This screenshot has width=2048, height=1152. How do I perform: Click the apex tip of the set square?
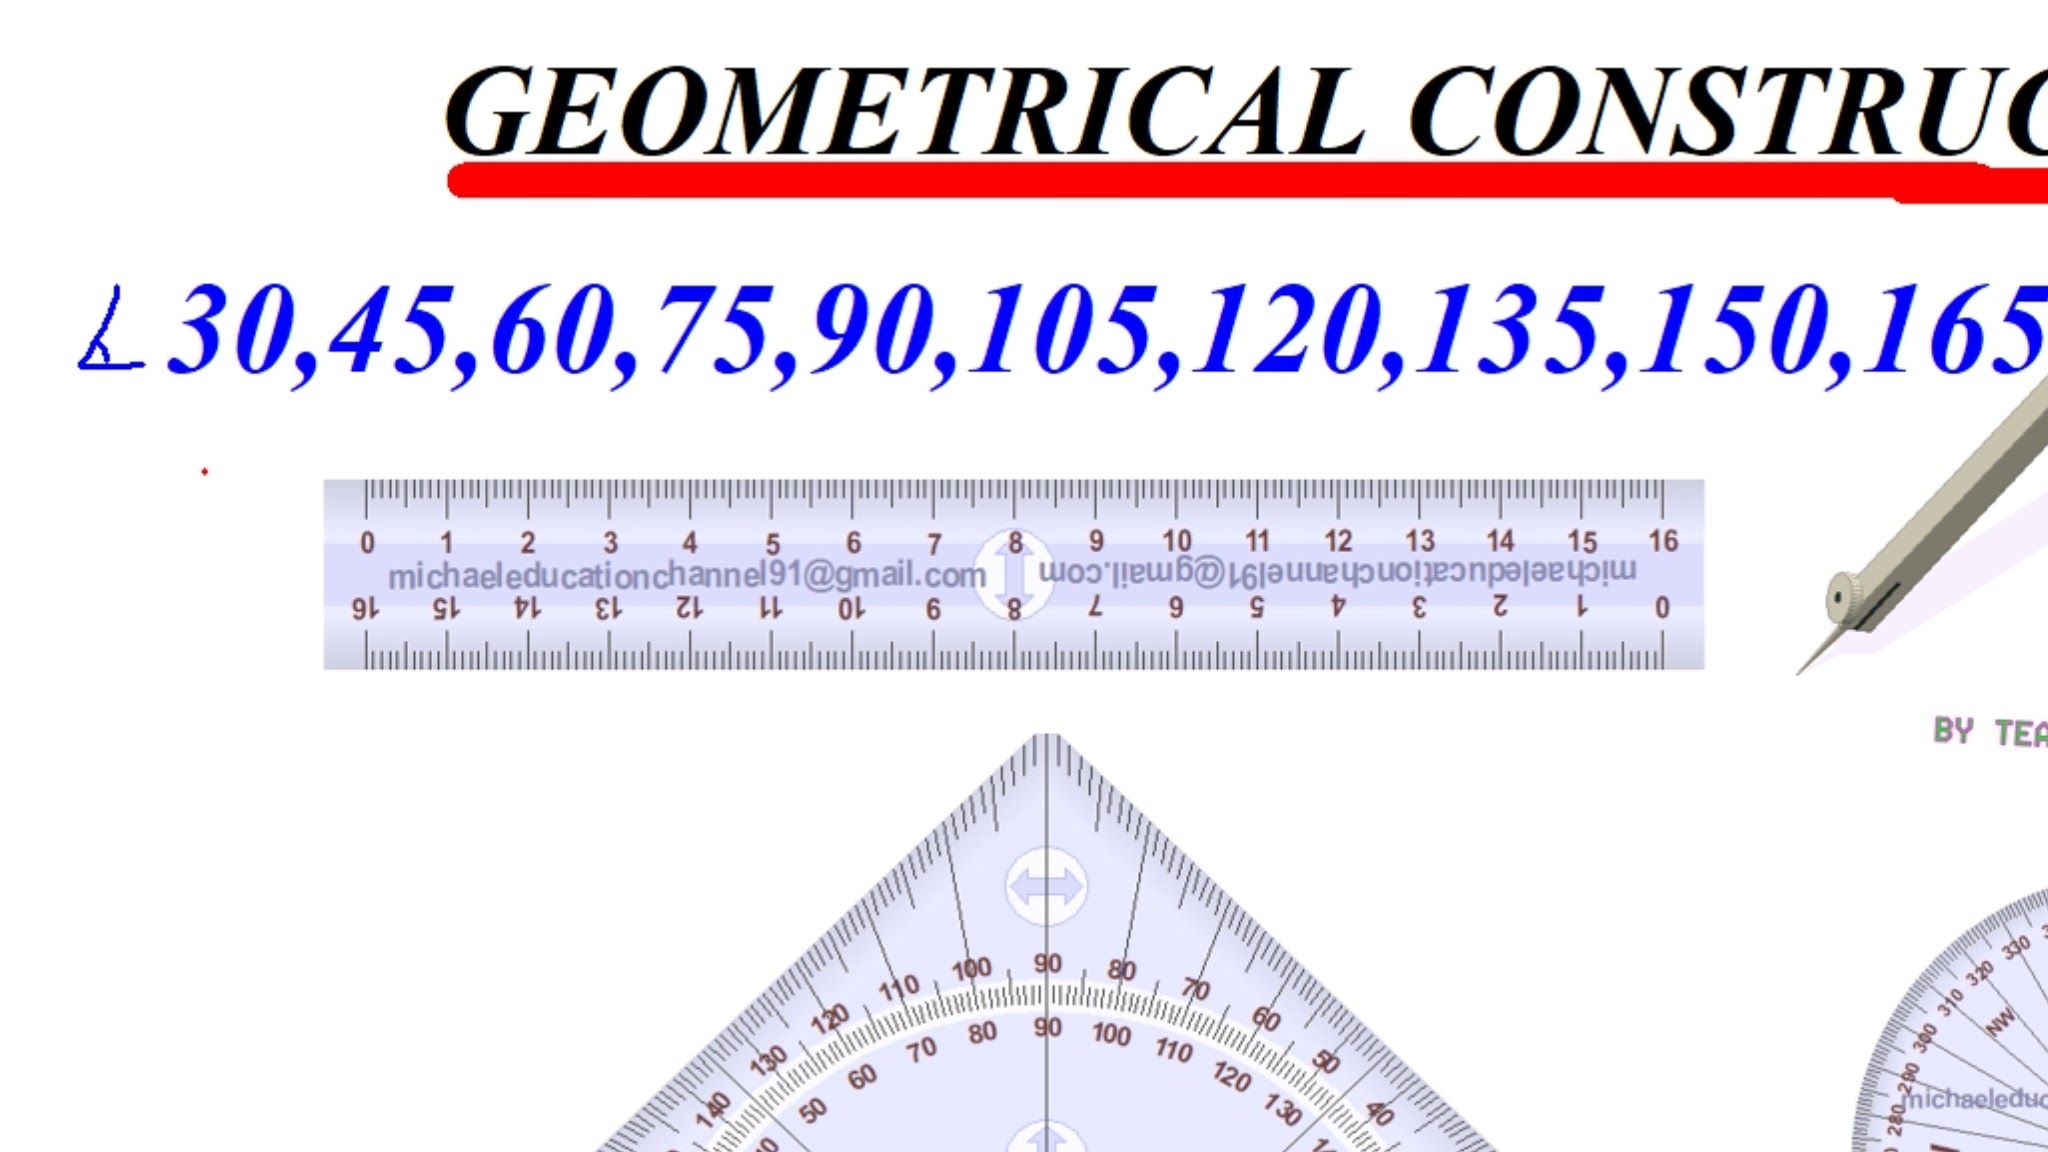coord(1046,738)
